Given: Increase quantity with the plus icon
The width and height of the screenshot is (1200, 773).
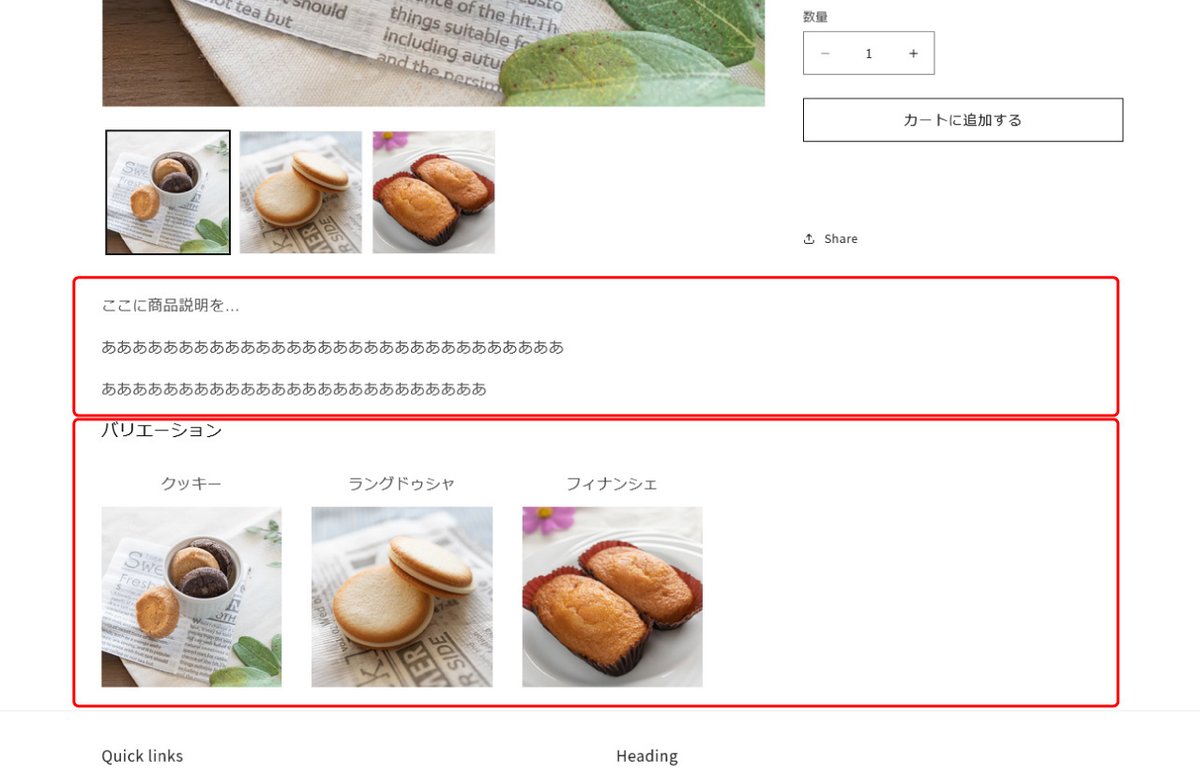Looking at the screenshot, I should [913, 54].
